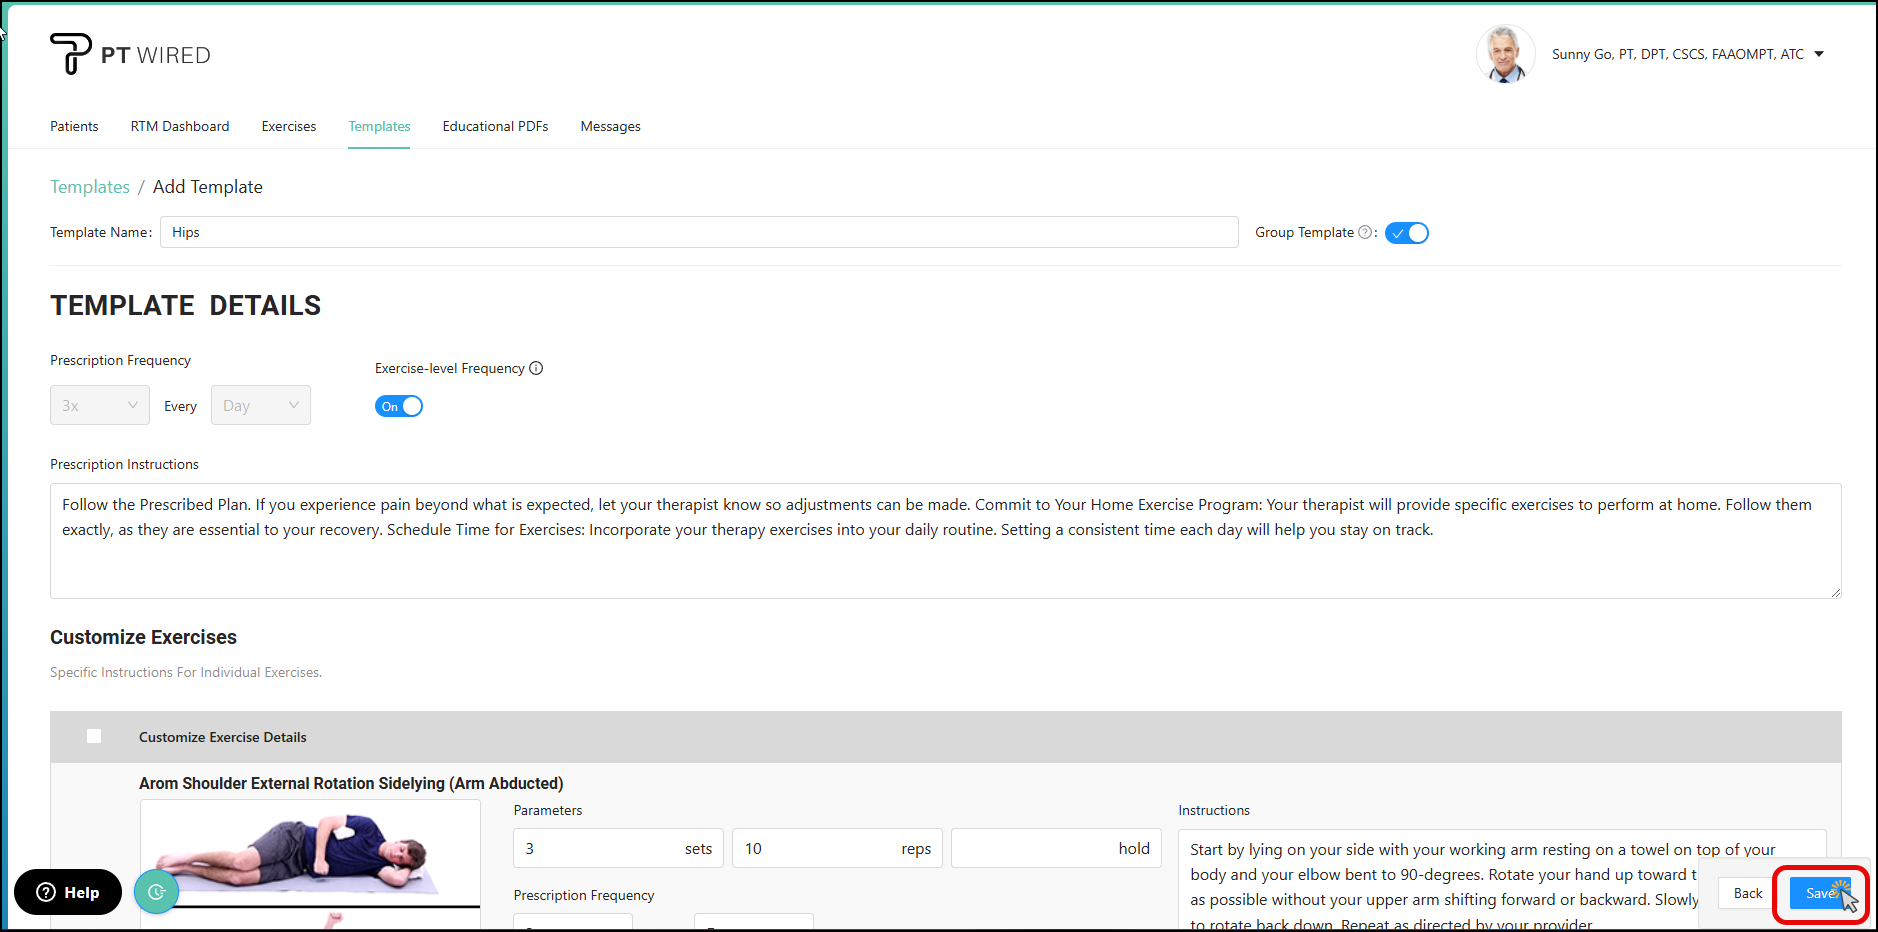Open the Help widget

68,892
